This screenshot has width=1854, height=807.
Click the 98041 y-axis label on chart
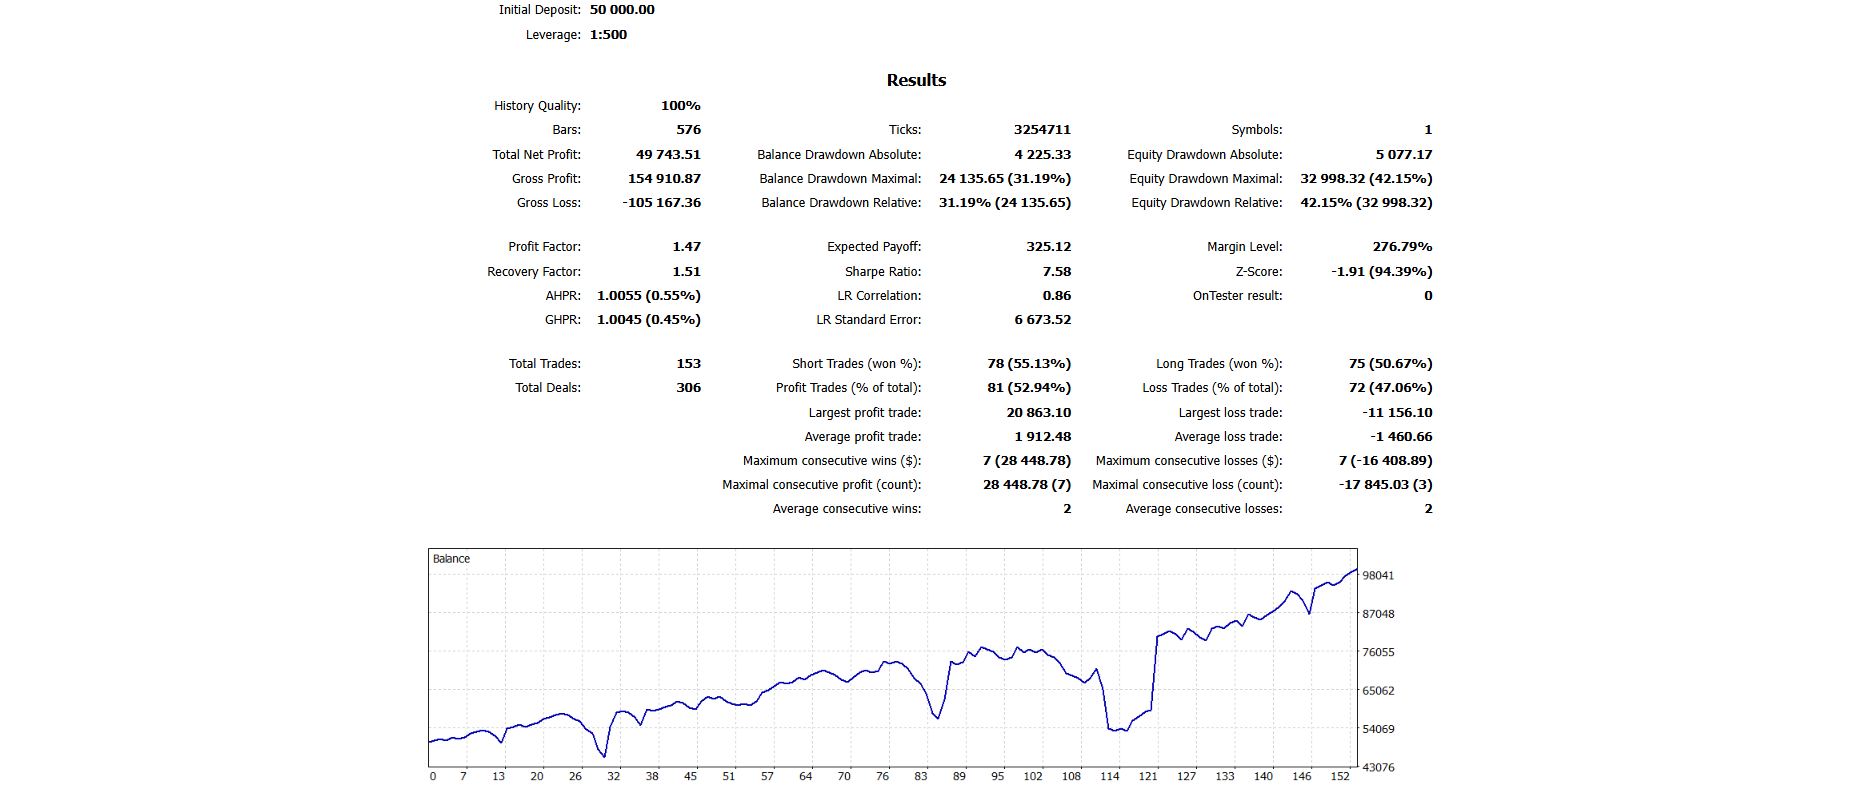[x=1377, y=576]
